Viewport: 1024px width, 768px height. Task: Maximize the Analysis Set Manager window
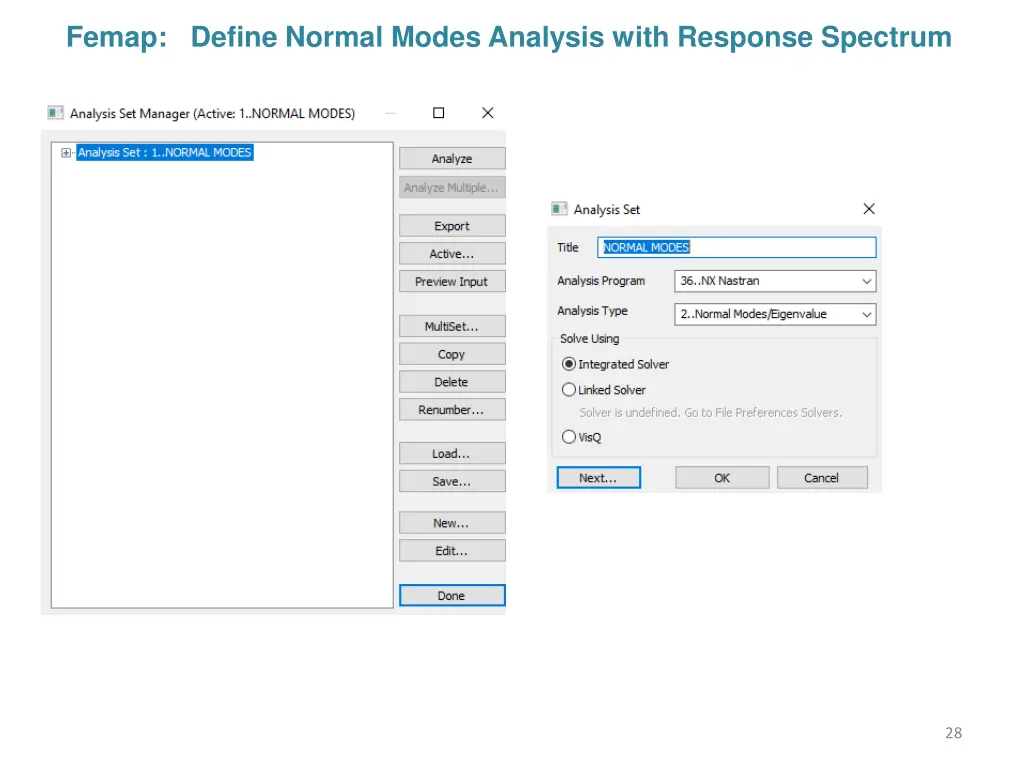point(439,113)
